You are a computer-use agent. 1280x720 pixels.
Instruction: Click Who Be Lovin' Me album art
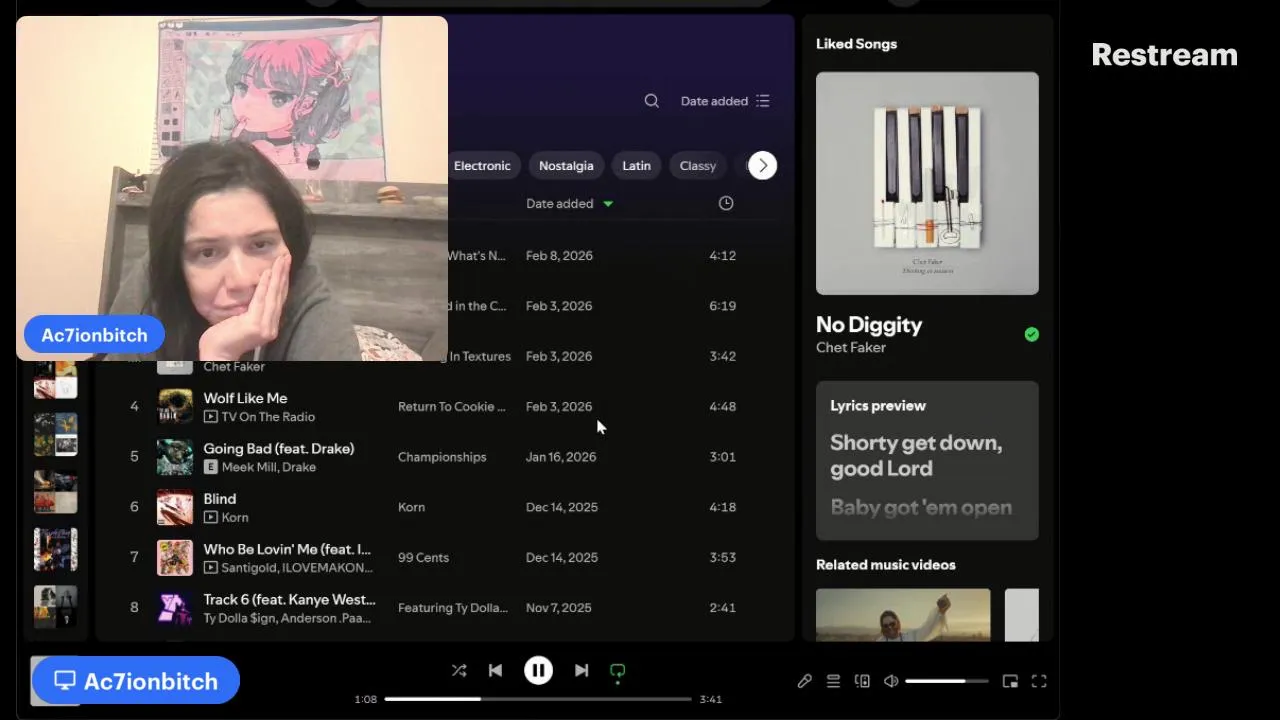[x=175, y=557]
